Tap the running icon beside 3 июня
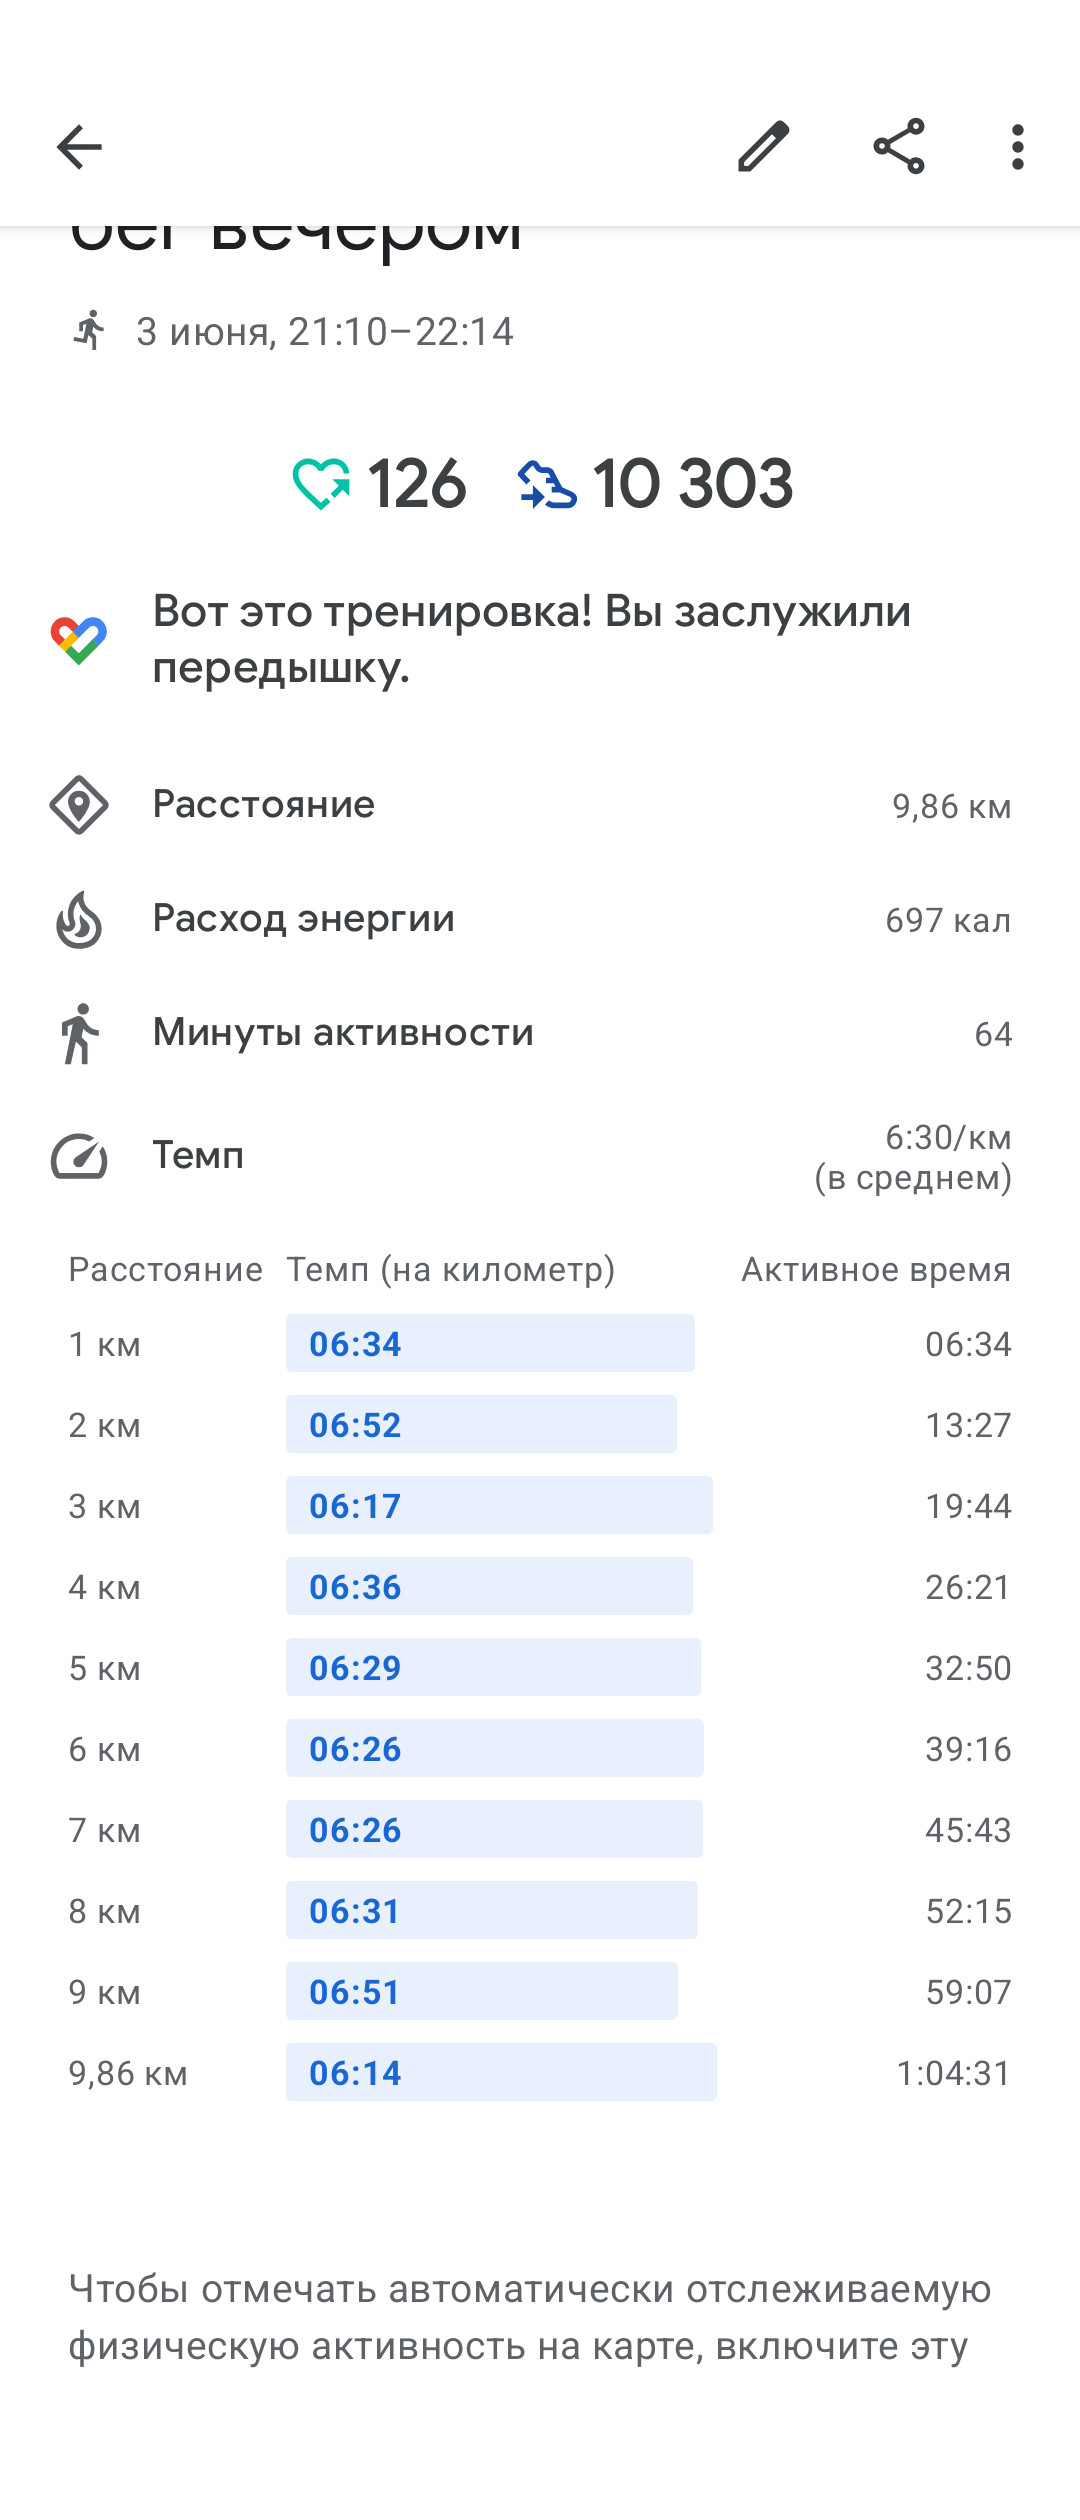 (x=89, y=331)
